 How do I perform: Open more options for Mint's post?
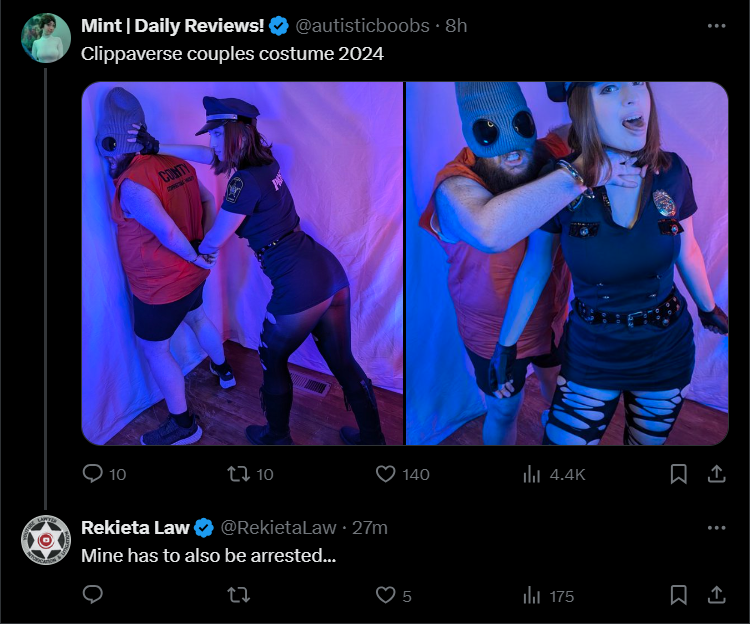click(716, 26)
